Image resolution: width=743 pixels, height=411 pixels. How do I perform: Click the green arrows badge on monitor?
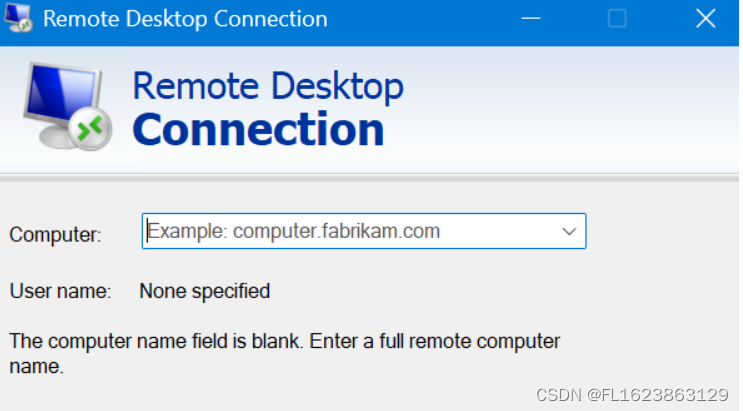[x=91, y=128]
